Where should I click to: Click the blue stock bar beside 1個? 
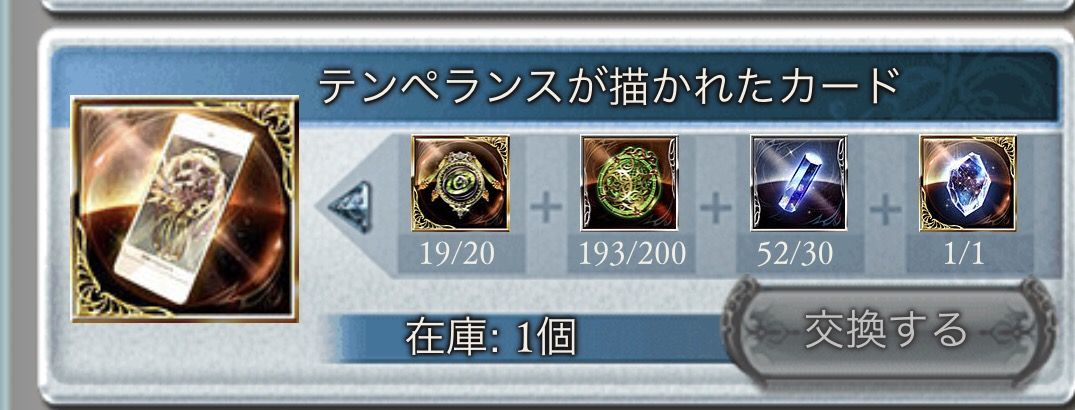pos(528,338)
